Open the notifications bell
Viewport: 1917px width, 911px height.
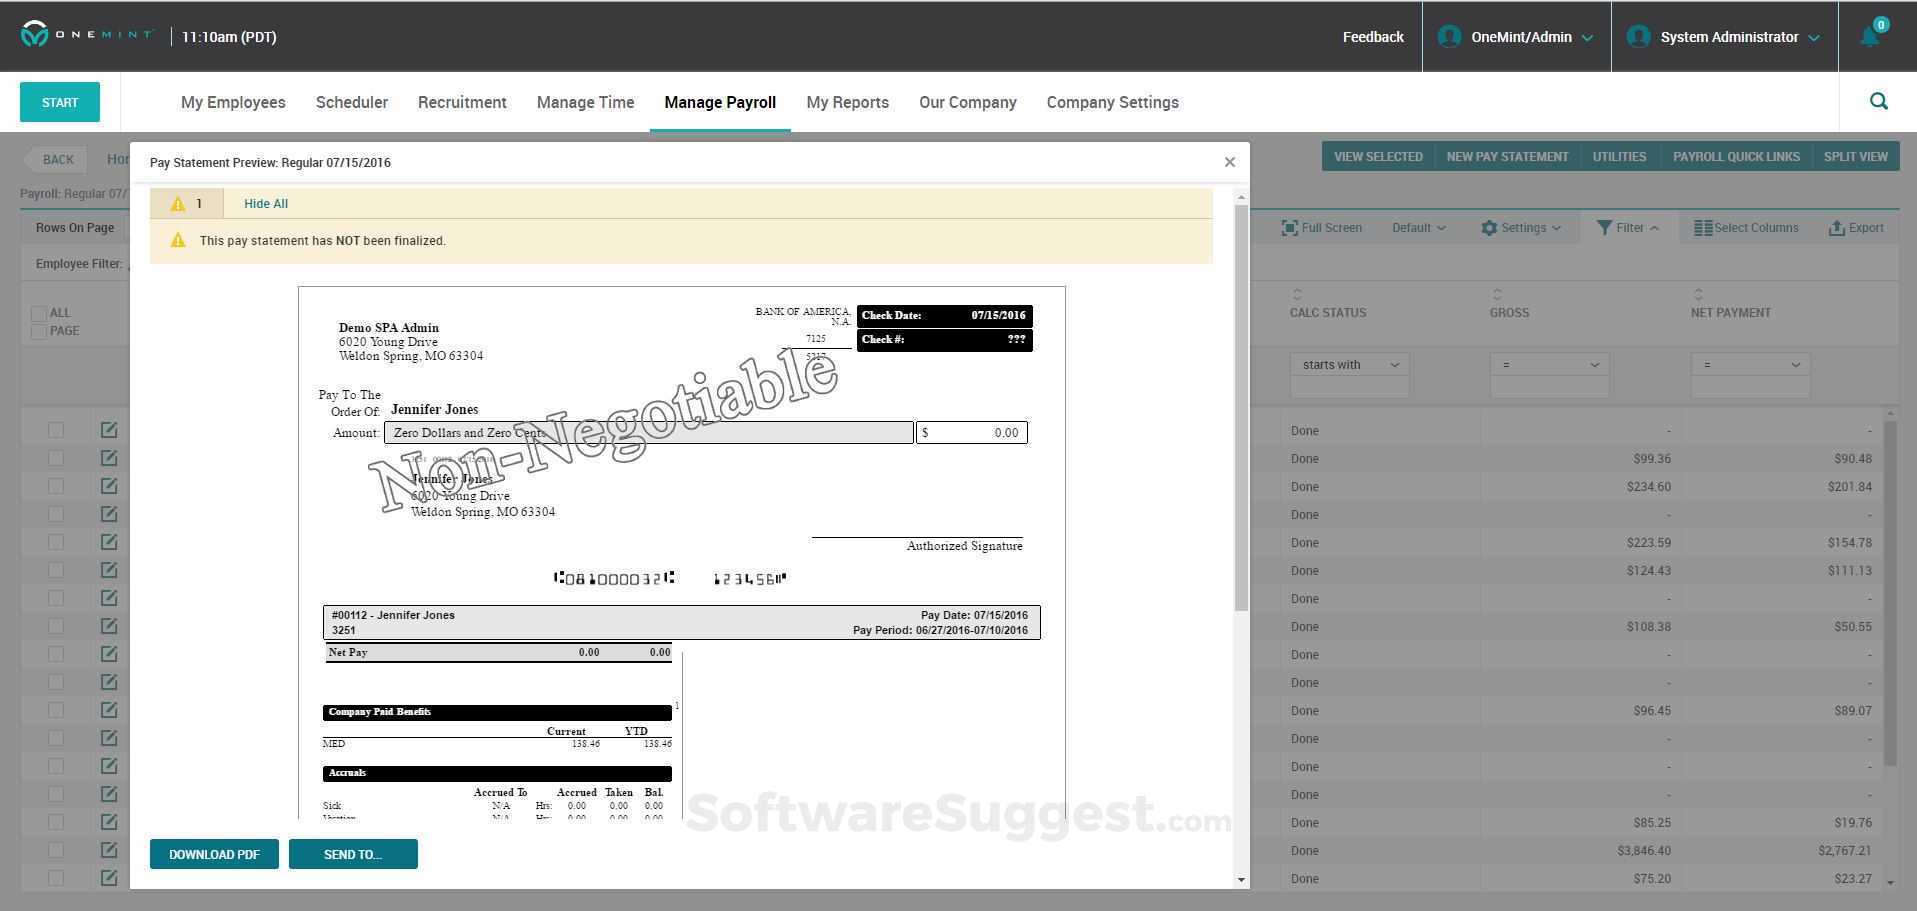(1870, 36)
